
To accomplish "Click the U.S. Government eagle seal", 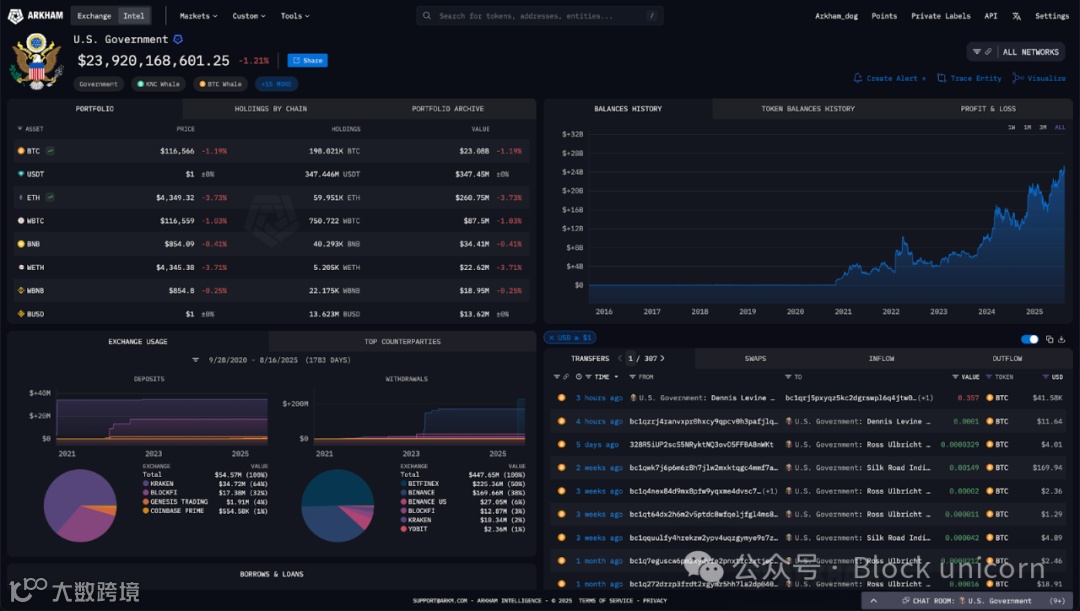I will tap(36, 61).
